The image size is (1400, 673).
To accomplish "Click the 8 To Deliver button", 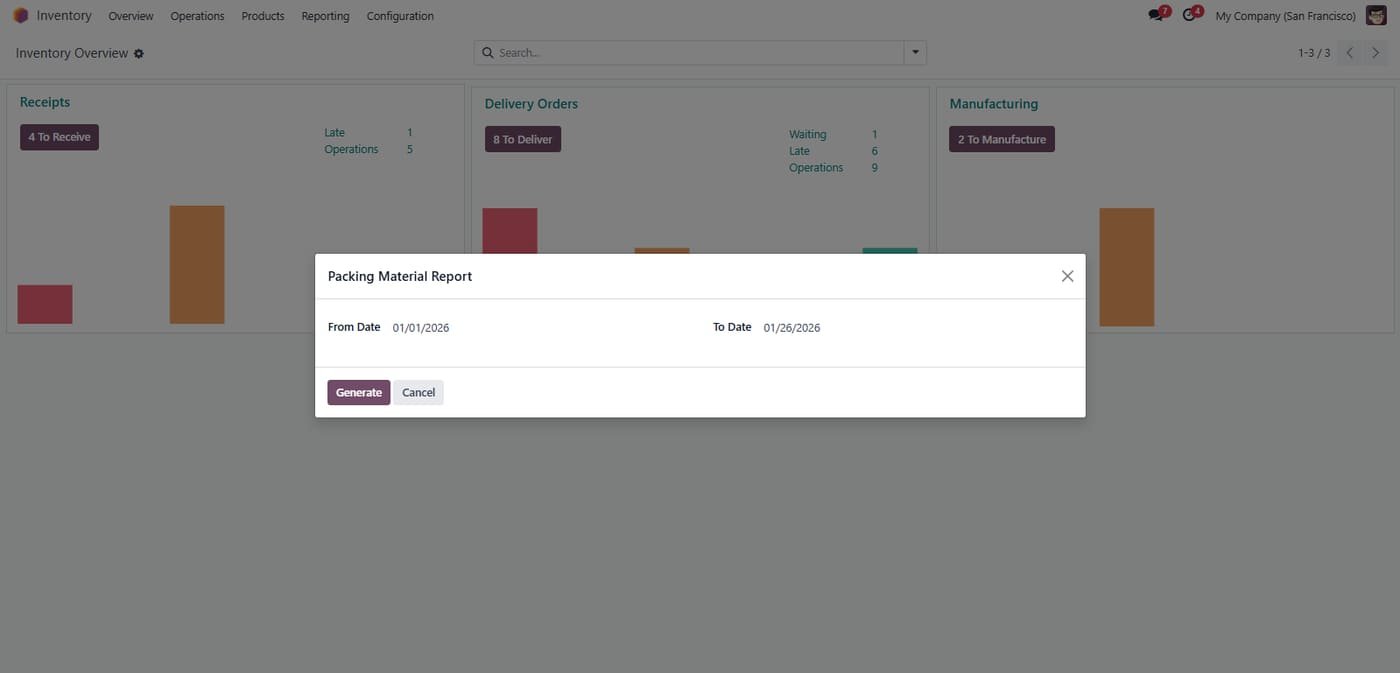I will (523, 139).
